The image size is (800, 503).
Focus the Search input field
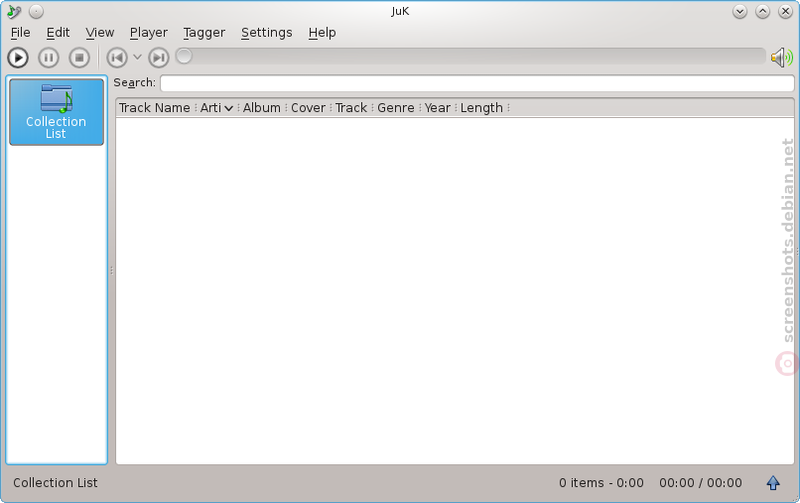pos(477,83)
